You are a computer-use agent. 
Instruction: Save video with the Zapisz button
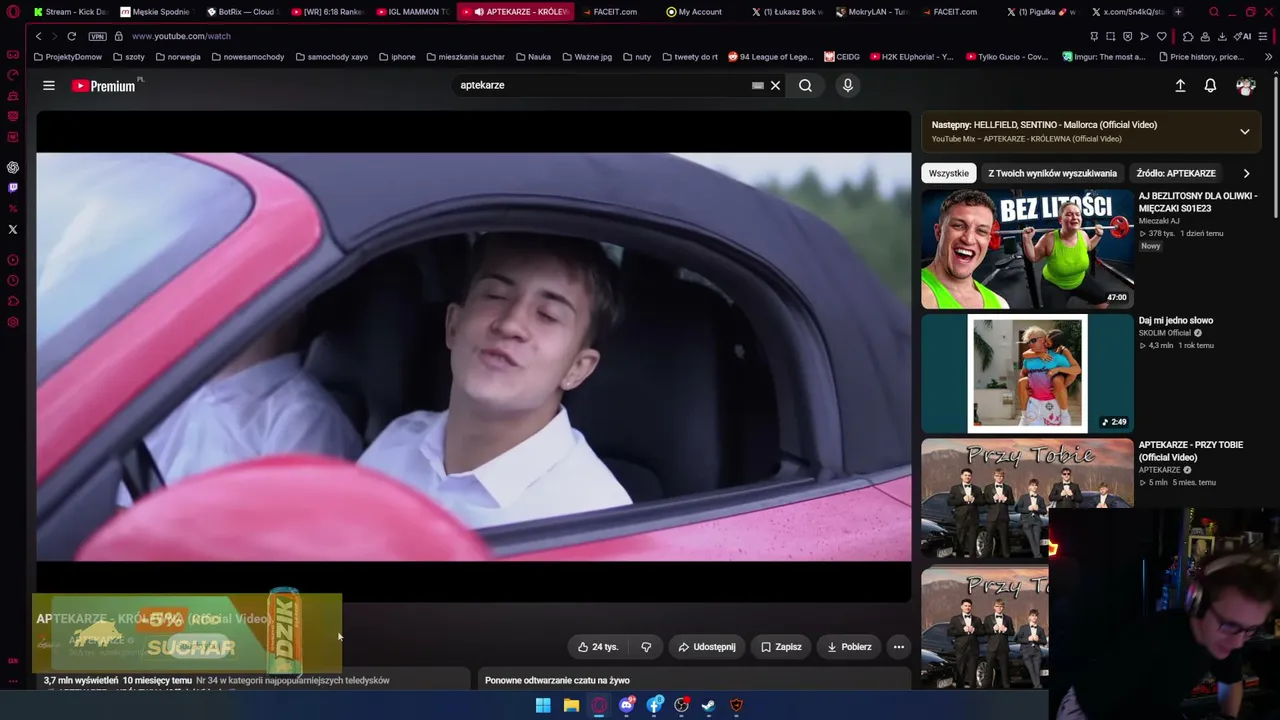coord(781,647)
